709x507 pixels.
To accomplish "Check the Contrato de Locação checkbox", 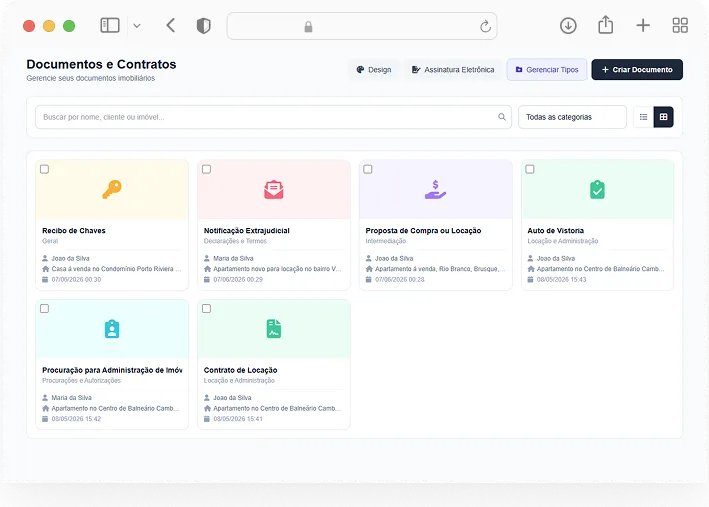I will point(206,308).
